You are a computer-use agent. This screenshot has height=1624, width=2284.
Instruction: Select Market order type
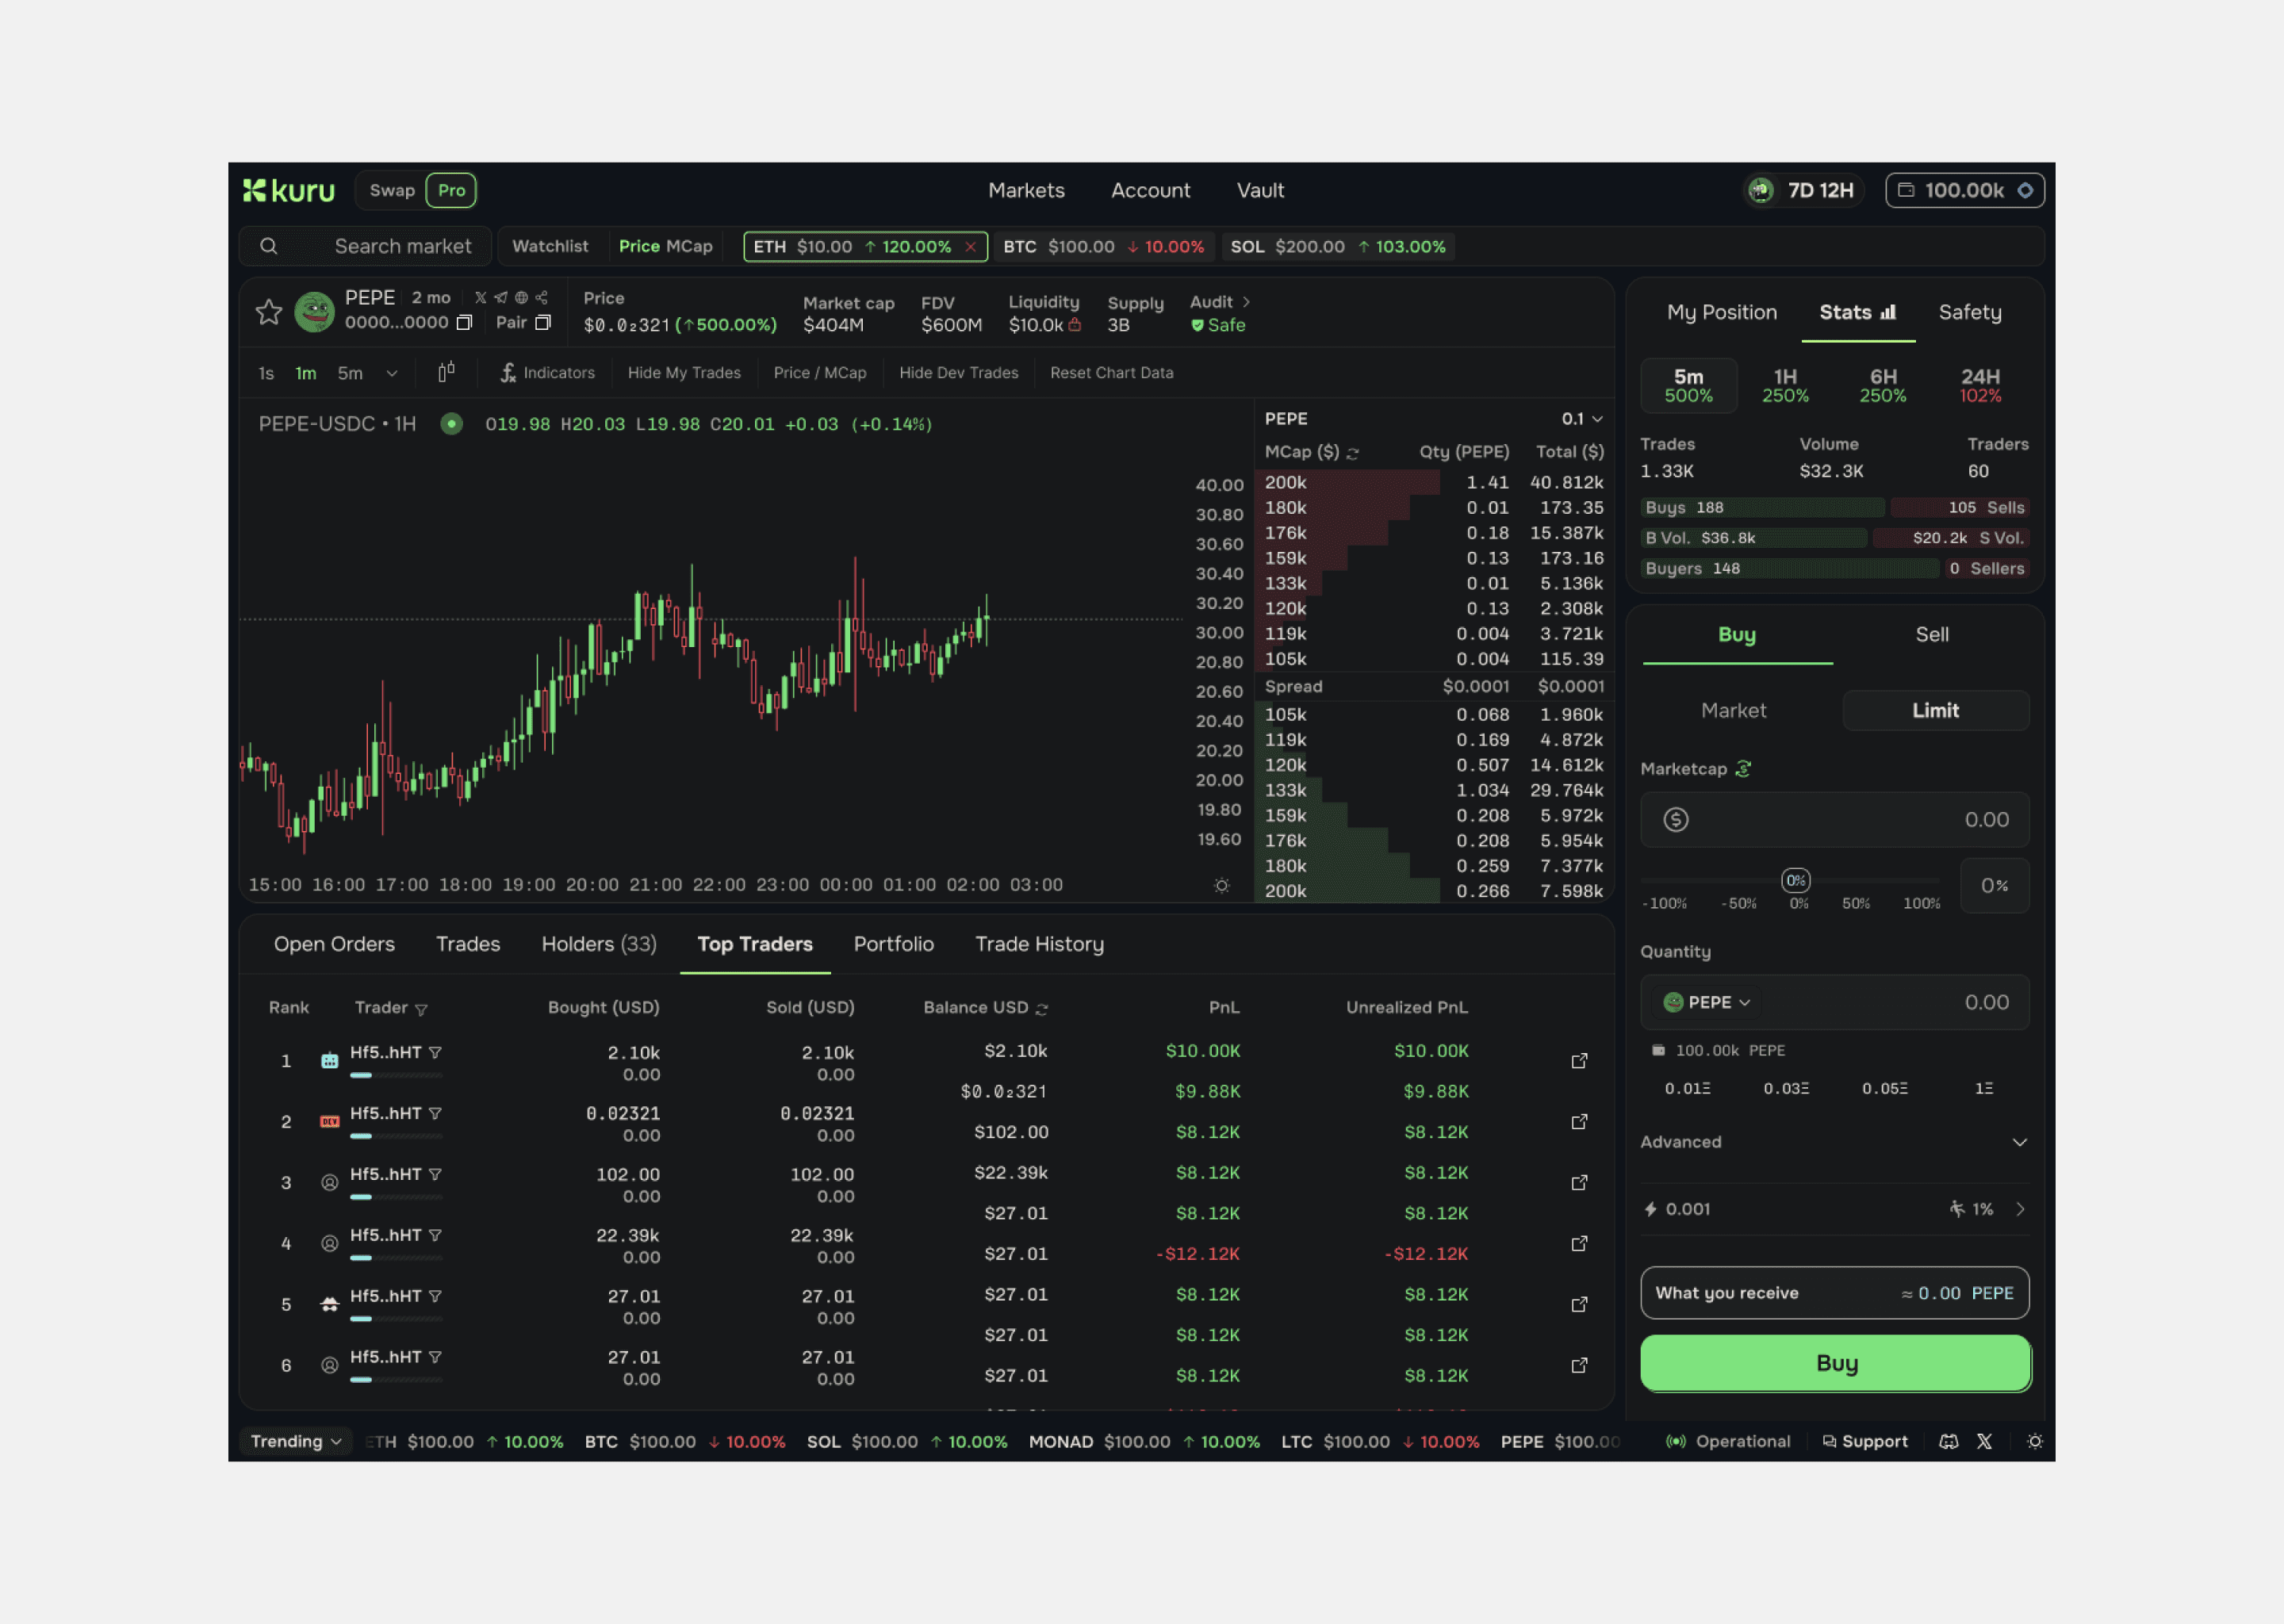pos(1734,711)
